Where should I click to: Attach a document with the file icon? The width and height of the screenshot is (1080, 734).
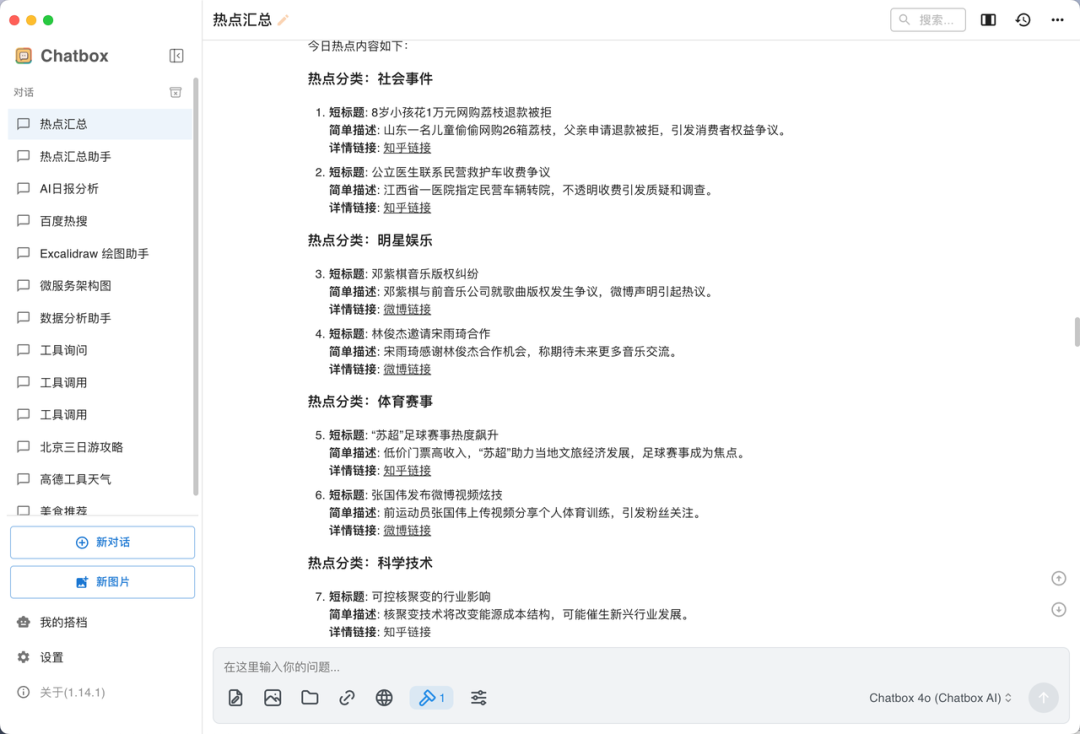[234, 697]
